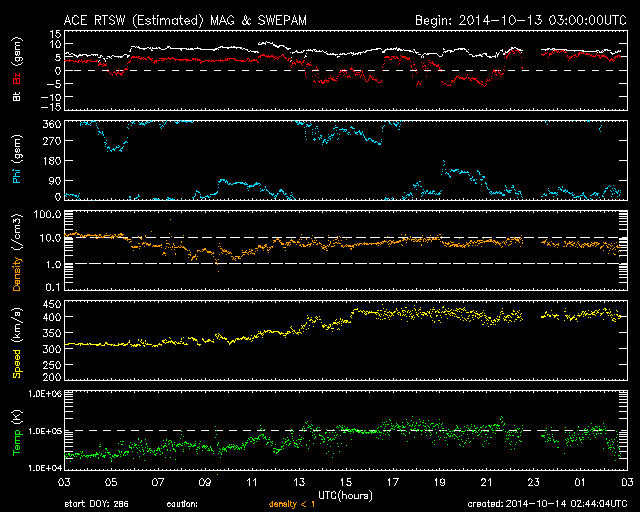Click the cyan 'Phi' axis label
The image size is (640, 512).
coord(17,174)
